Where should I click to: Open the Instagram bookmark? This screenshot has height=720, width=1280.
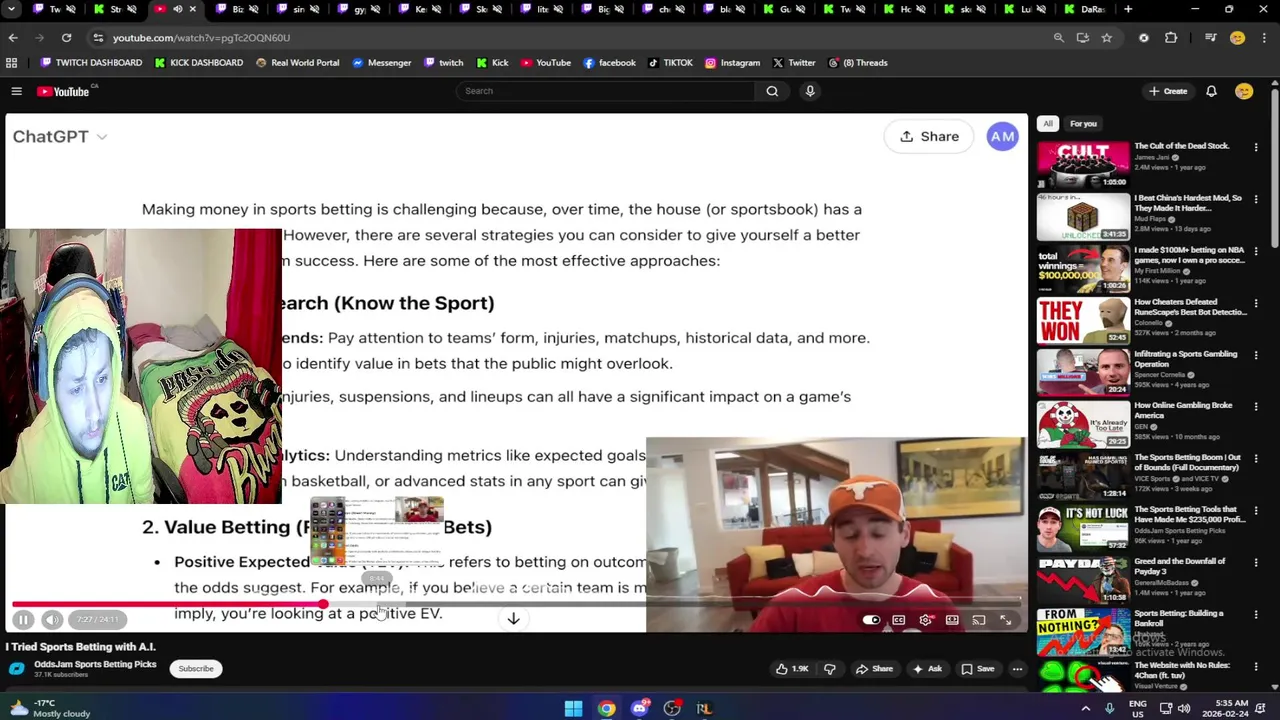tap(732, 62)
